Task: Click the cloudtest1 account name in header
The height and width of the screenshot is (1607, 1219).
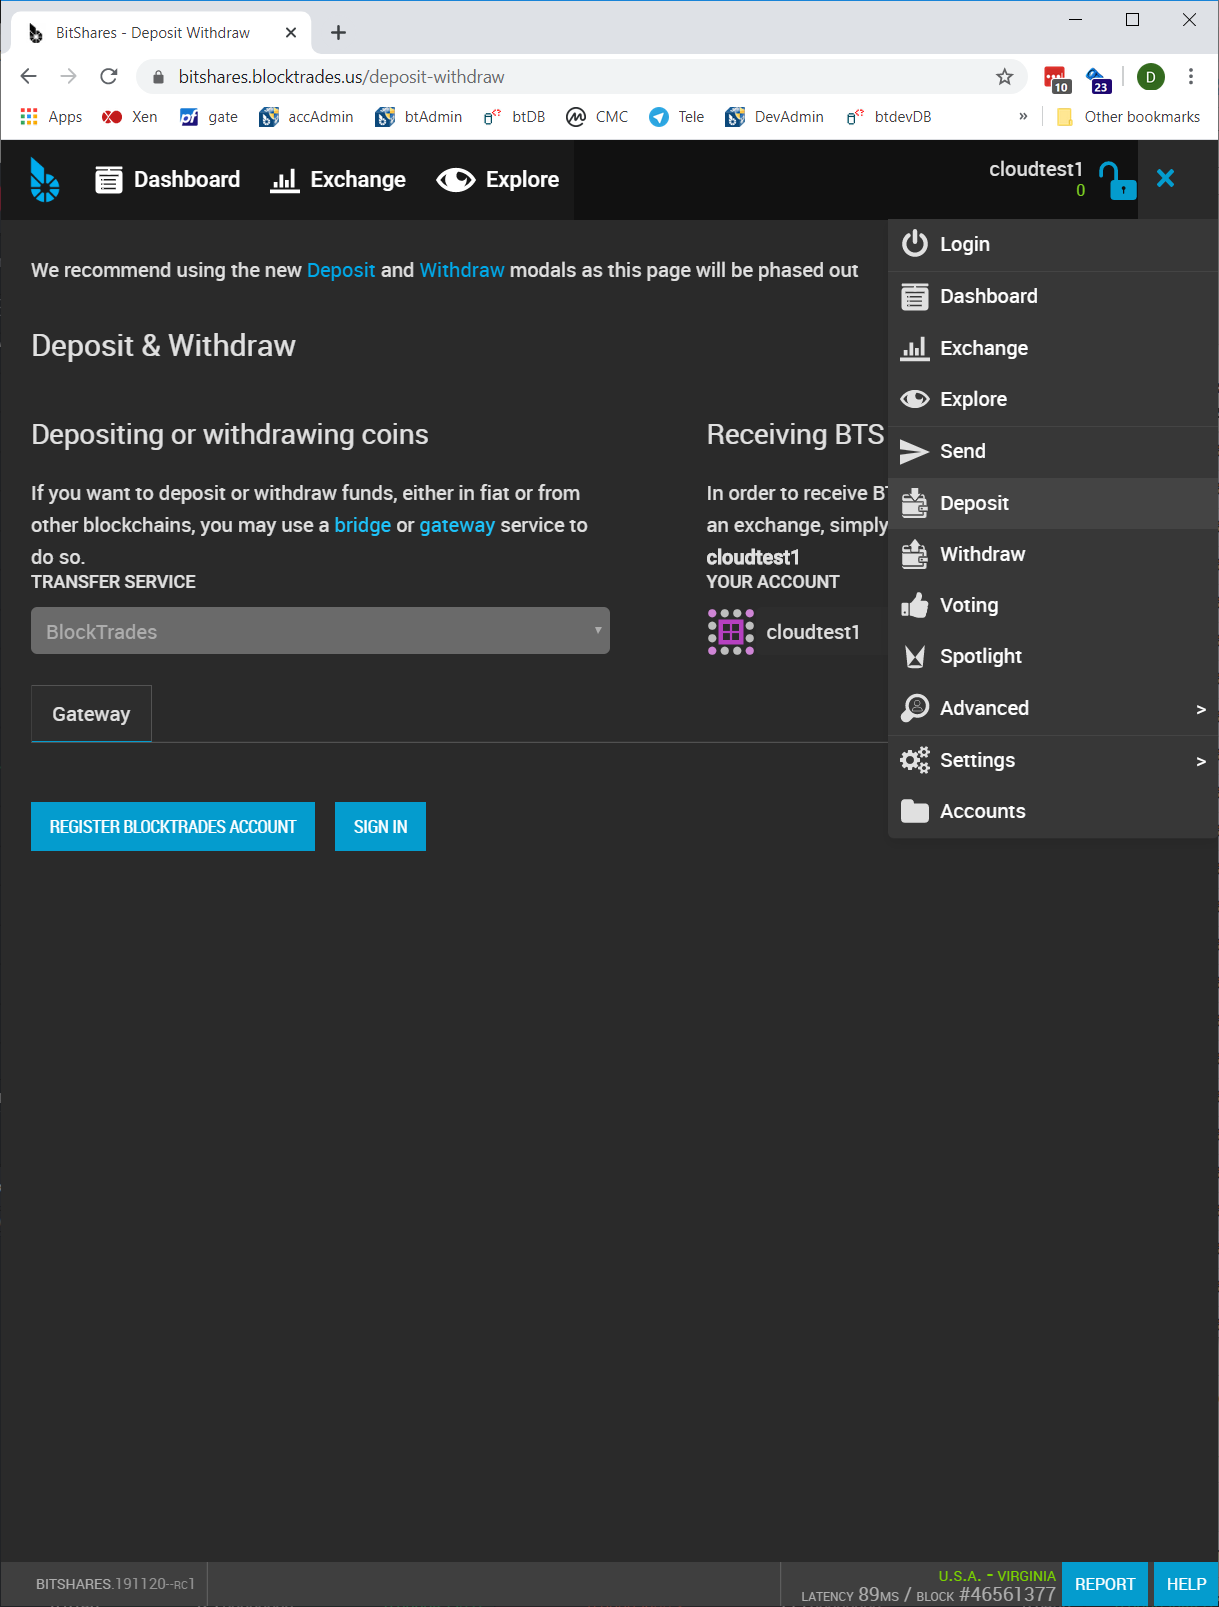Action: click(x=1036, y=169)
